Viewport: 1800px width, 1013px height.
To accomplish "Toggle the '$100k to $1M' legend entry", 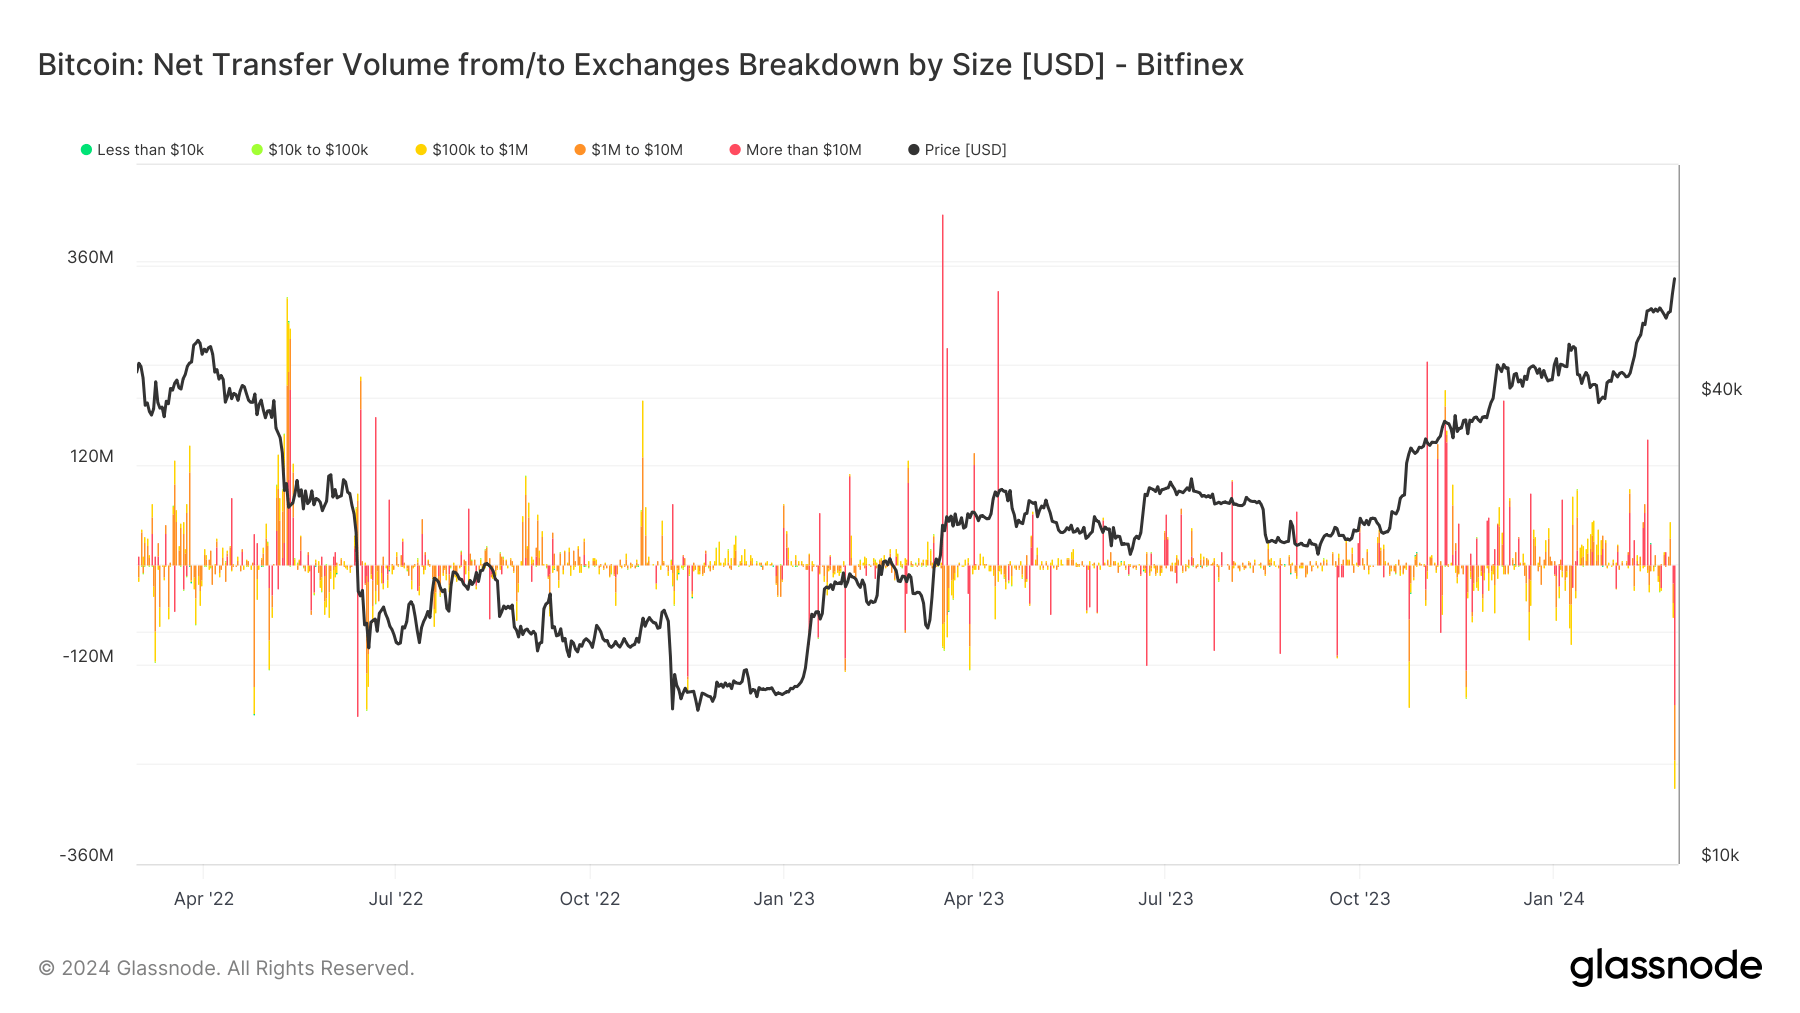I will click(x=479, y=150).
